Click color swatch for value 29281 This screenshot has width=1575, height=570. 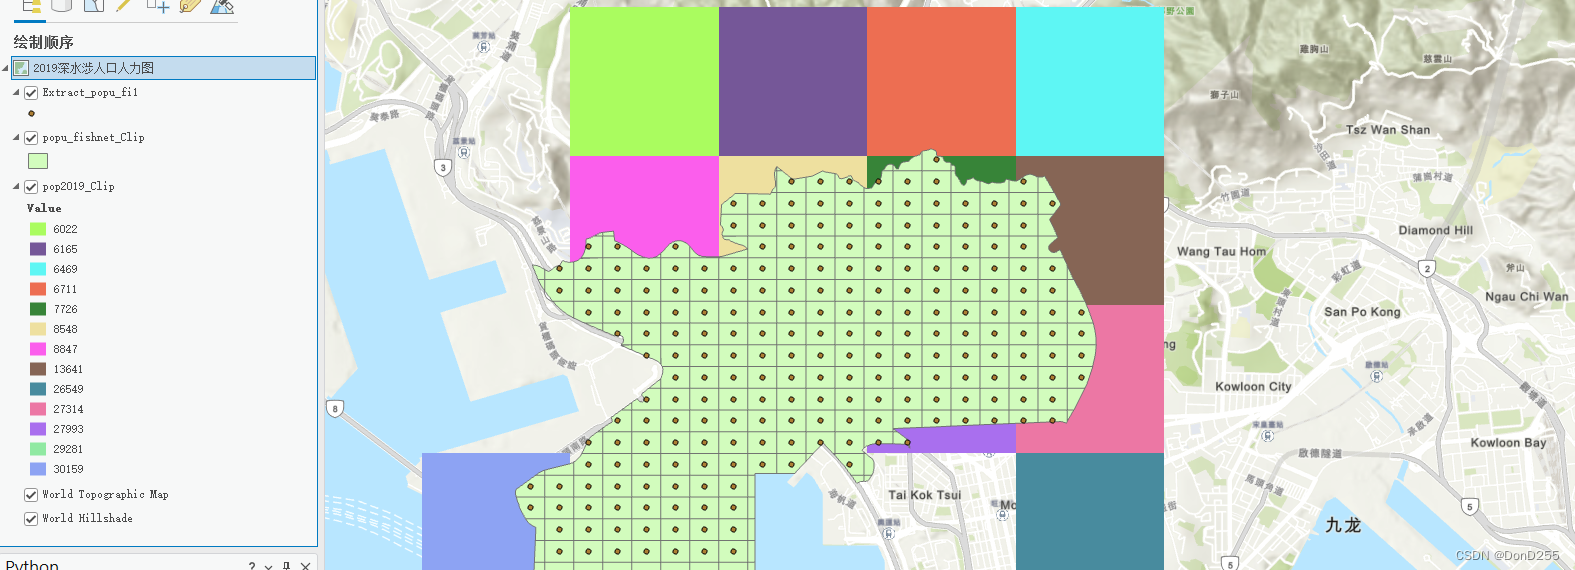click(38, 449)
